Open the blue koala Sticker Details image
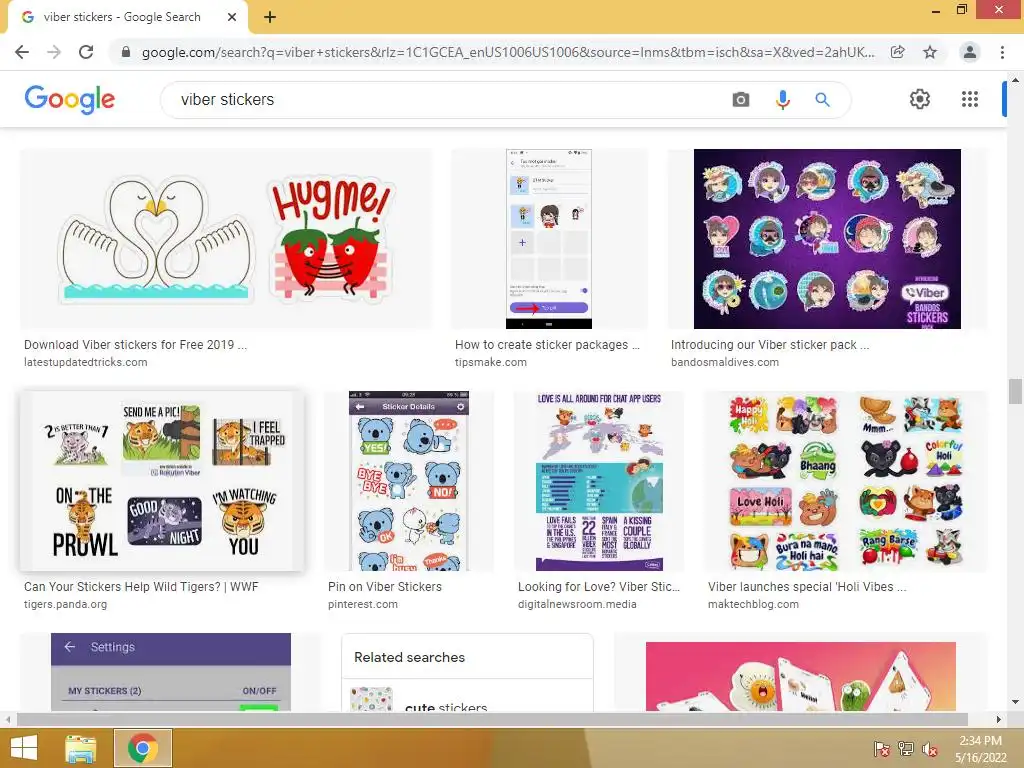Screen dimensions: 1024x768 (409, 481)
